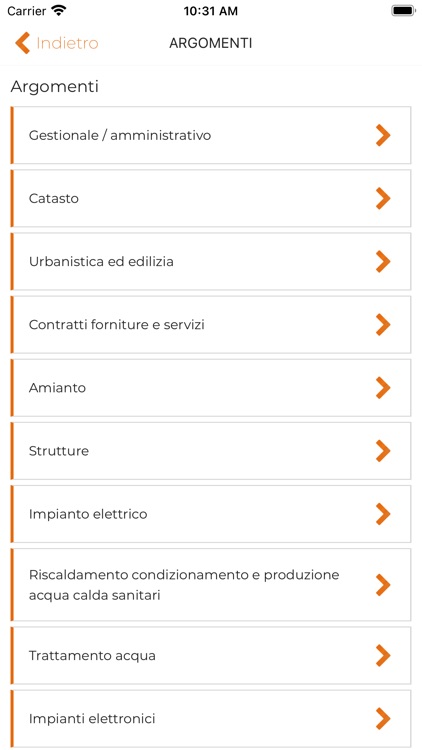
Task: Select the Catasto list item
Action: [x=211, y=199]
